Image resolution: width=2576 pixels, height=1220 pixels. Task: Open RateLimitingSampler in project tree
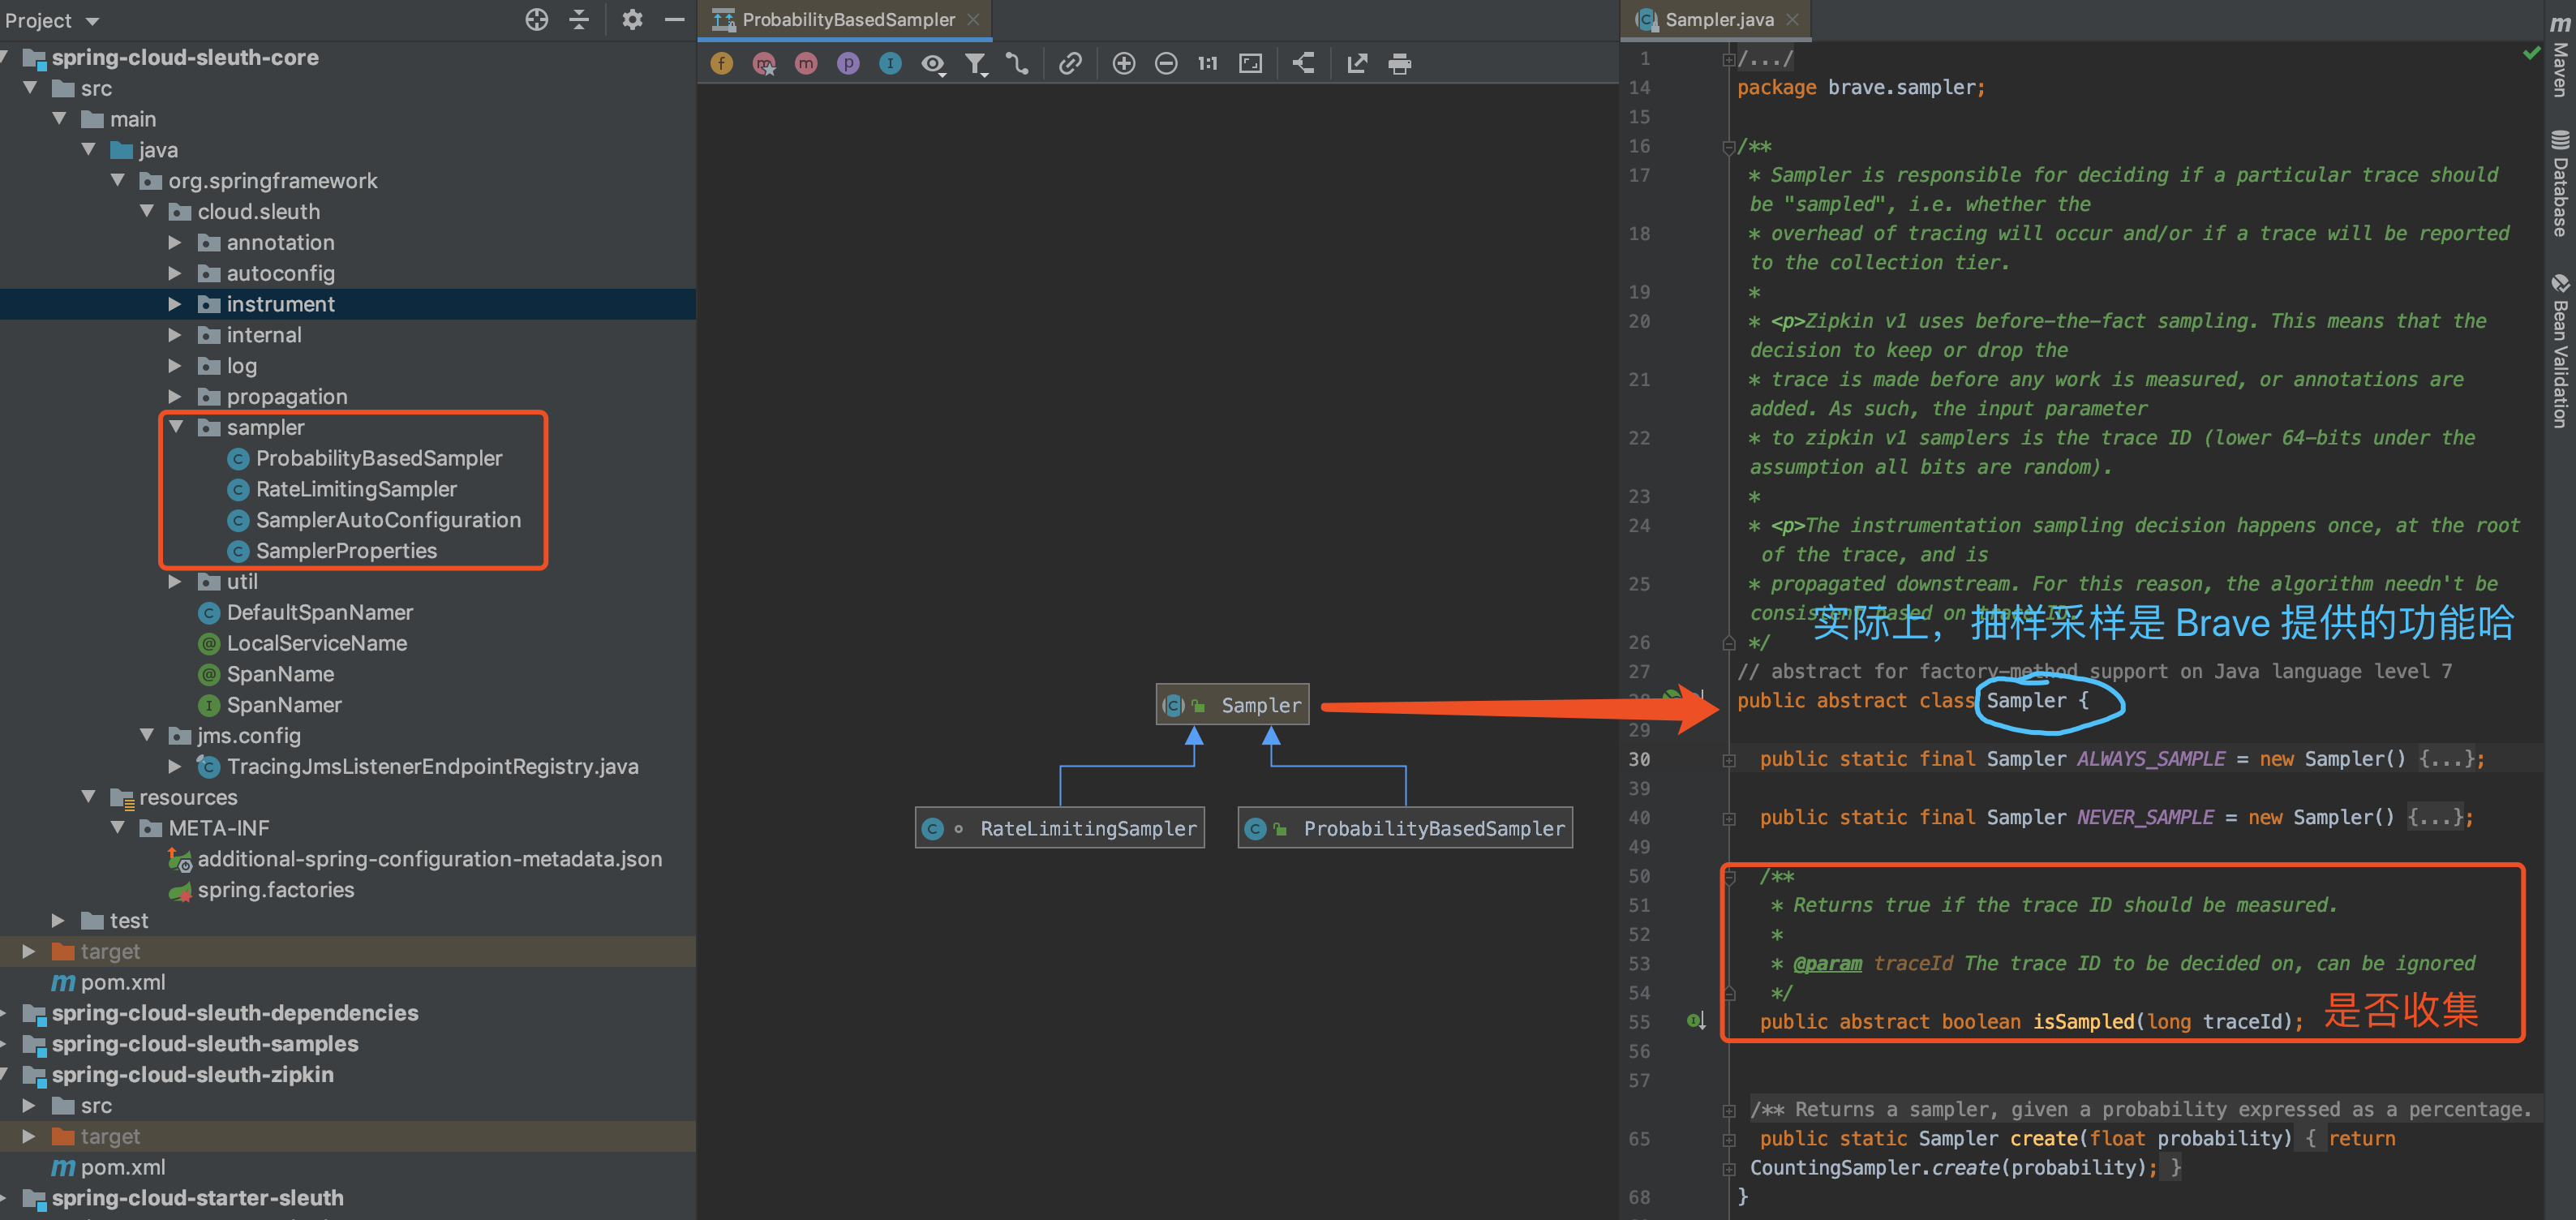coord(356,489)
